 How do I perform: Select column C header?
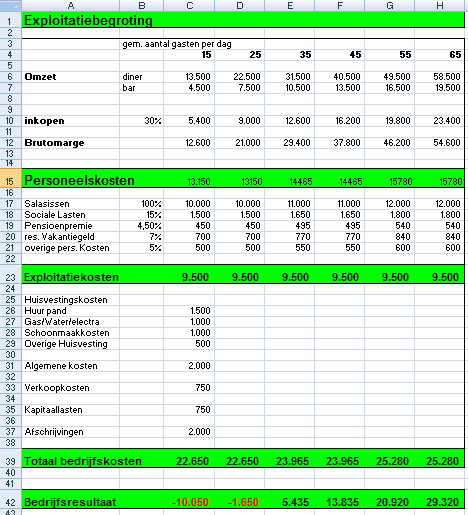point(189,5)
